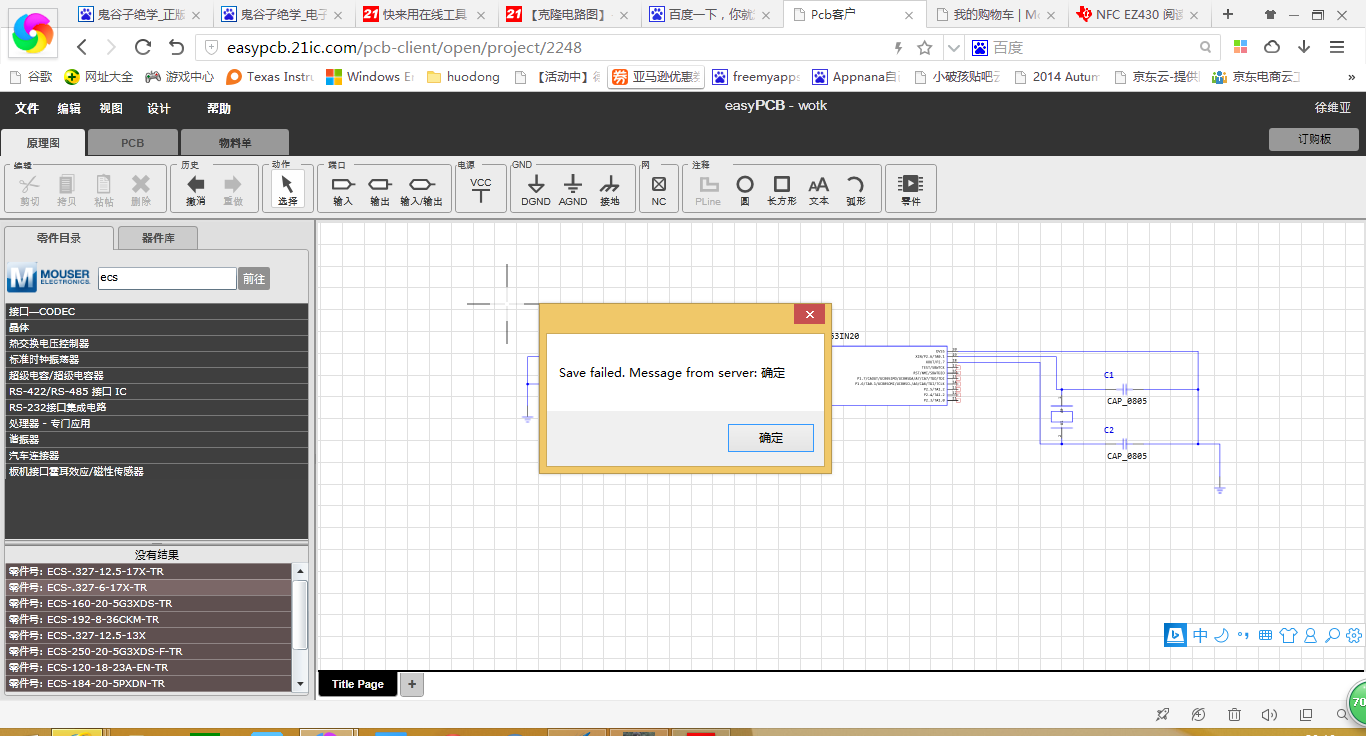Screen dimensions: 1366x736
Task: Click the 撤消 undo arrow in the toolbar
Action: point(196,188)
